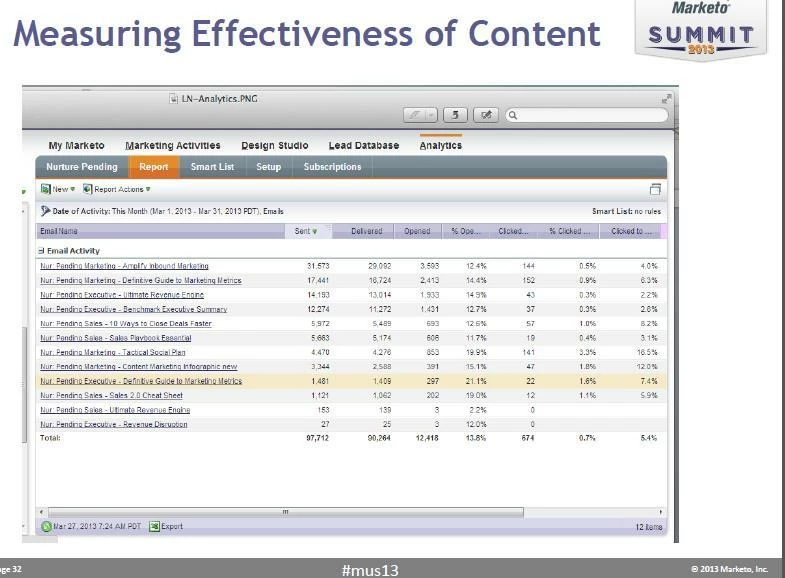Sort by the Email Name column header
Screen dimensions: 785x578
(160, 231)
